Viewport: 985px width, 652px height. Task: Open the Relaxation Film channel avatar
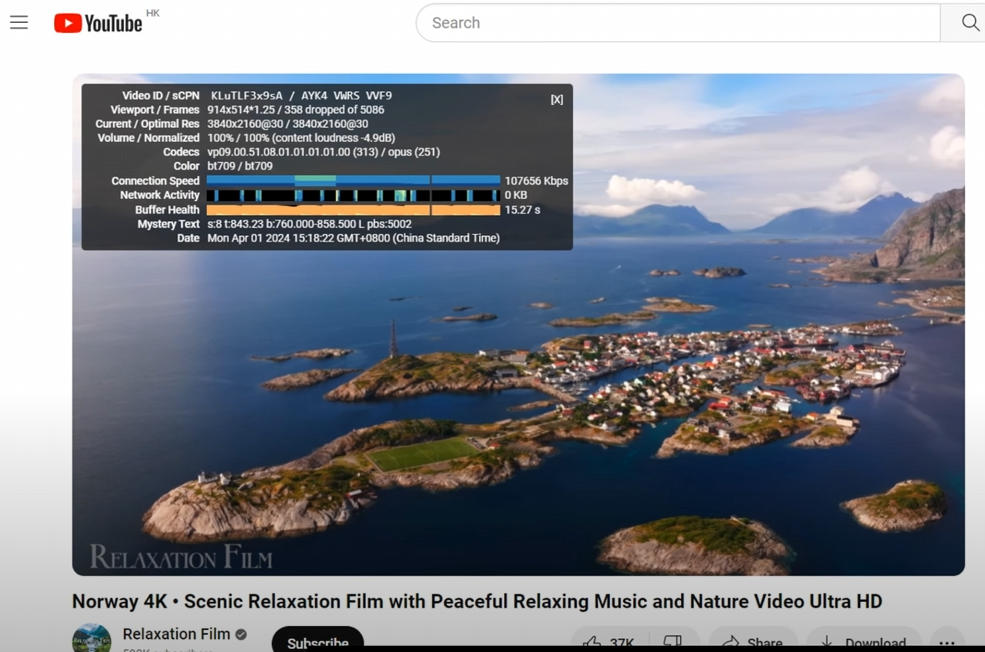pyautogui.click(x=92, y=638)
